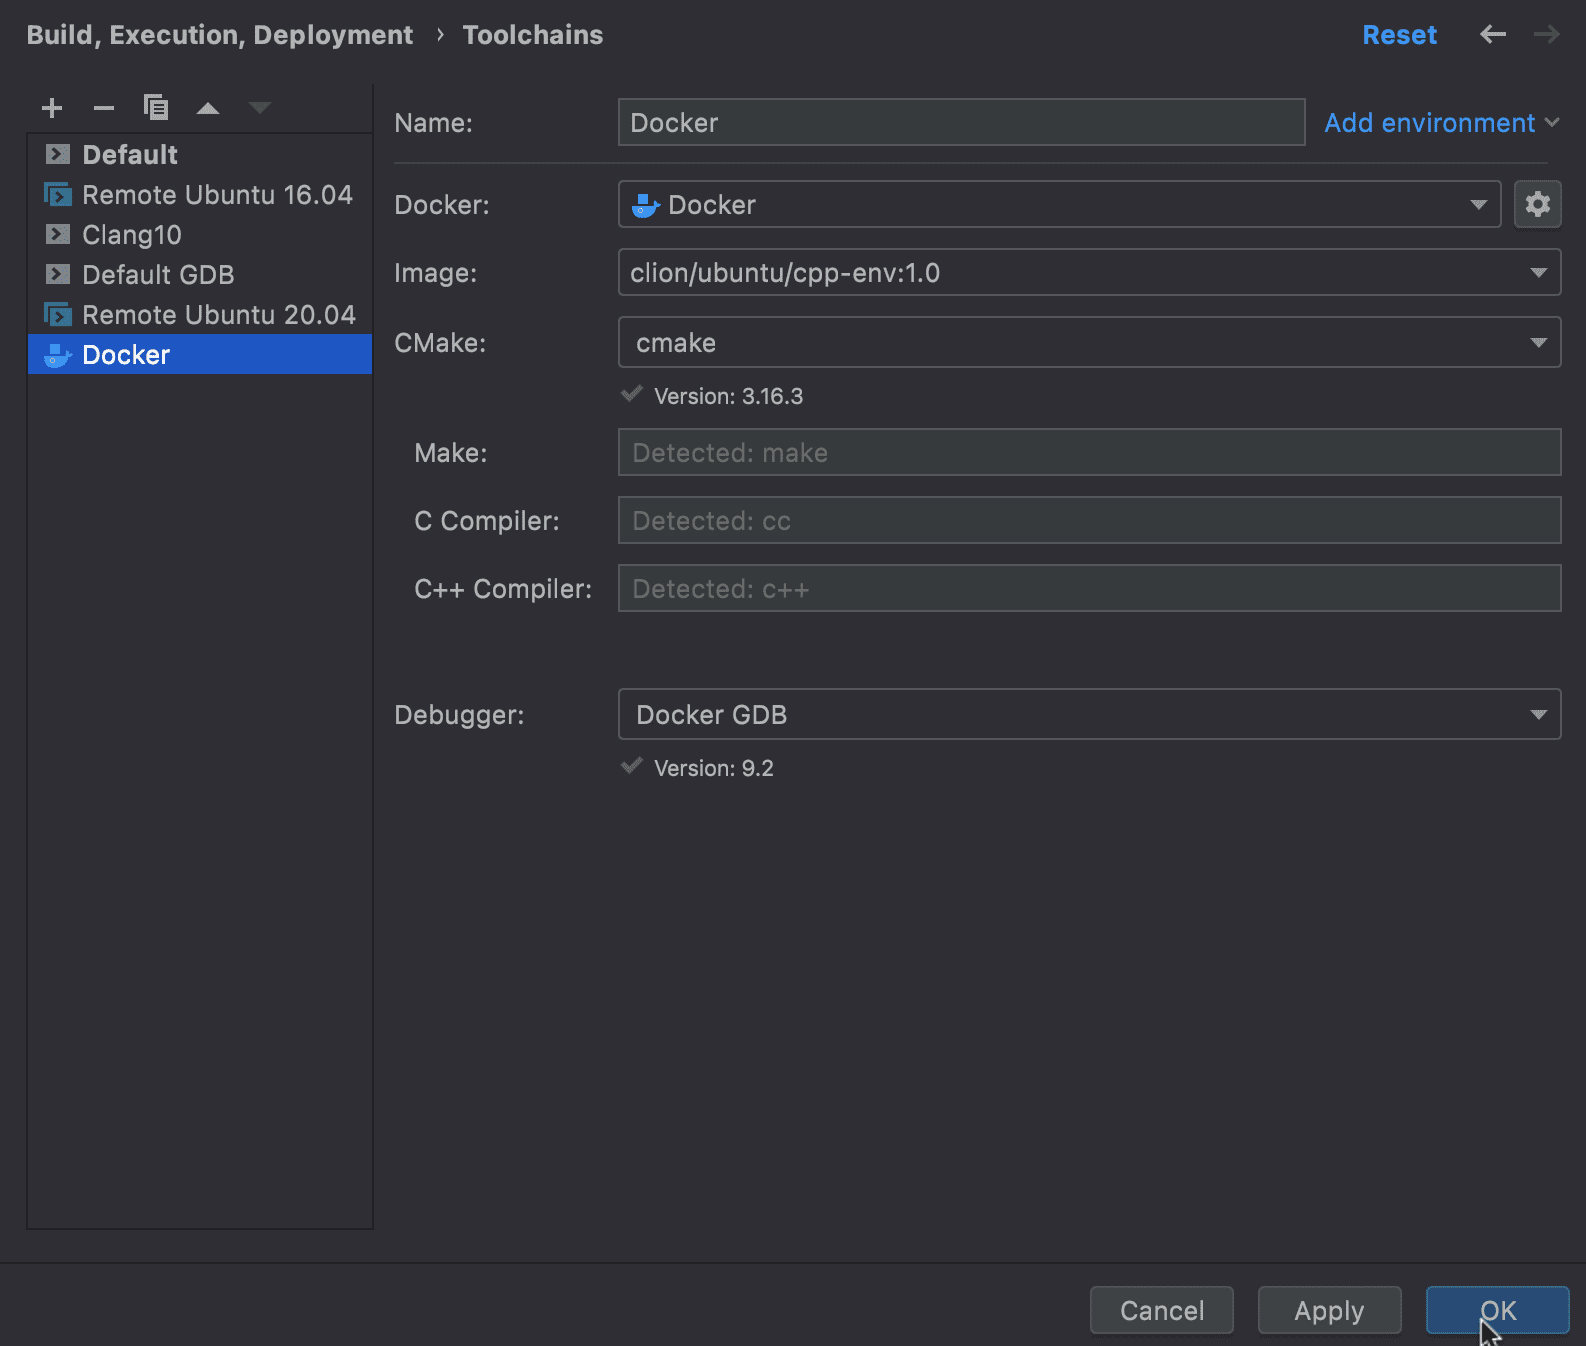Click the Clang10 toolchain icon
This screenshot has width=1586, height=1346.
[x=58, y=235]
